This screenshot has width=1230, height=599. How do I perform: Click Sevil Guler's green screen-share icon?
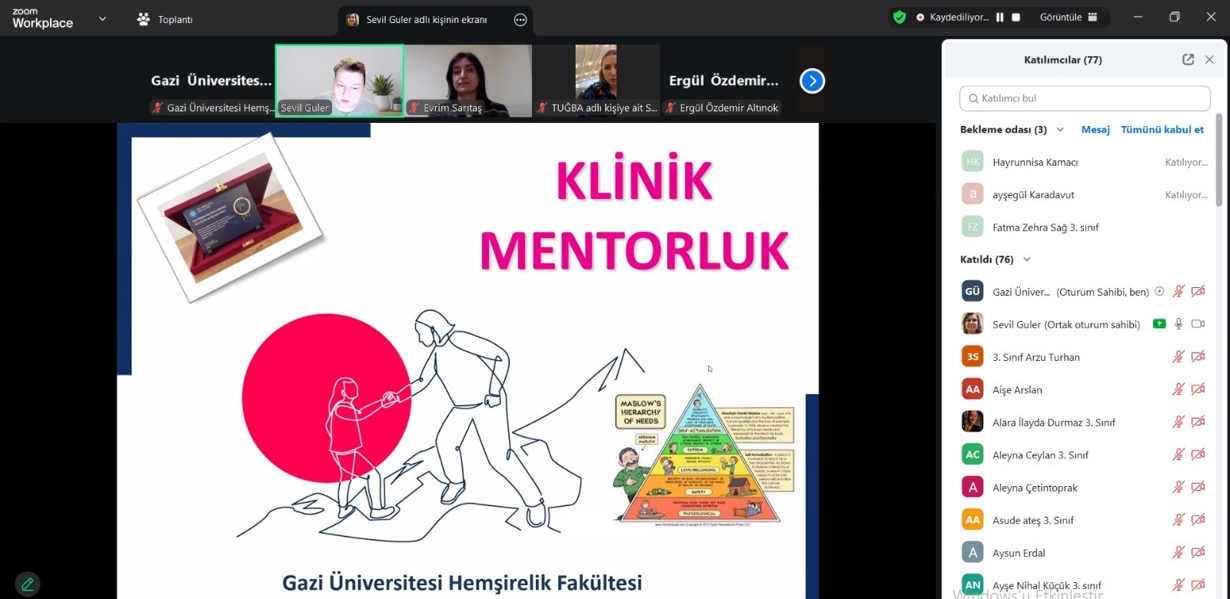tap(1159, 324)
